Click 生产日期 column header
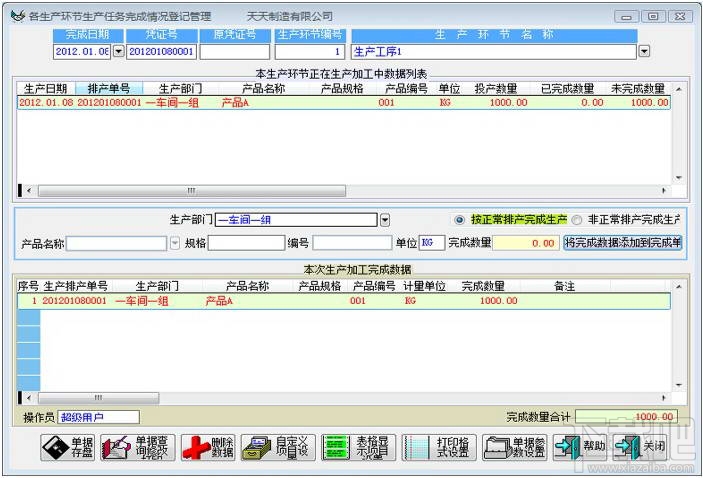 [46, 88]
